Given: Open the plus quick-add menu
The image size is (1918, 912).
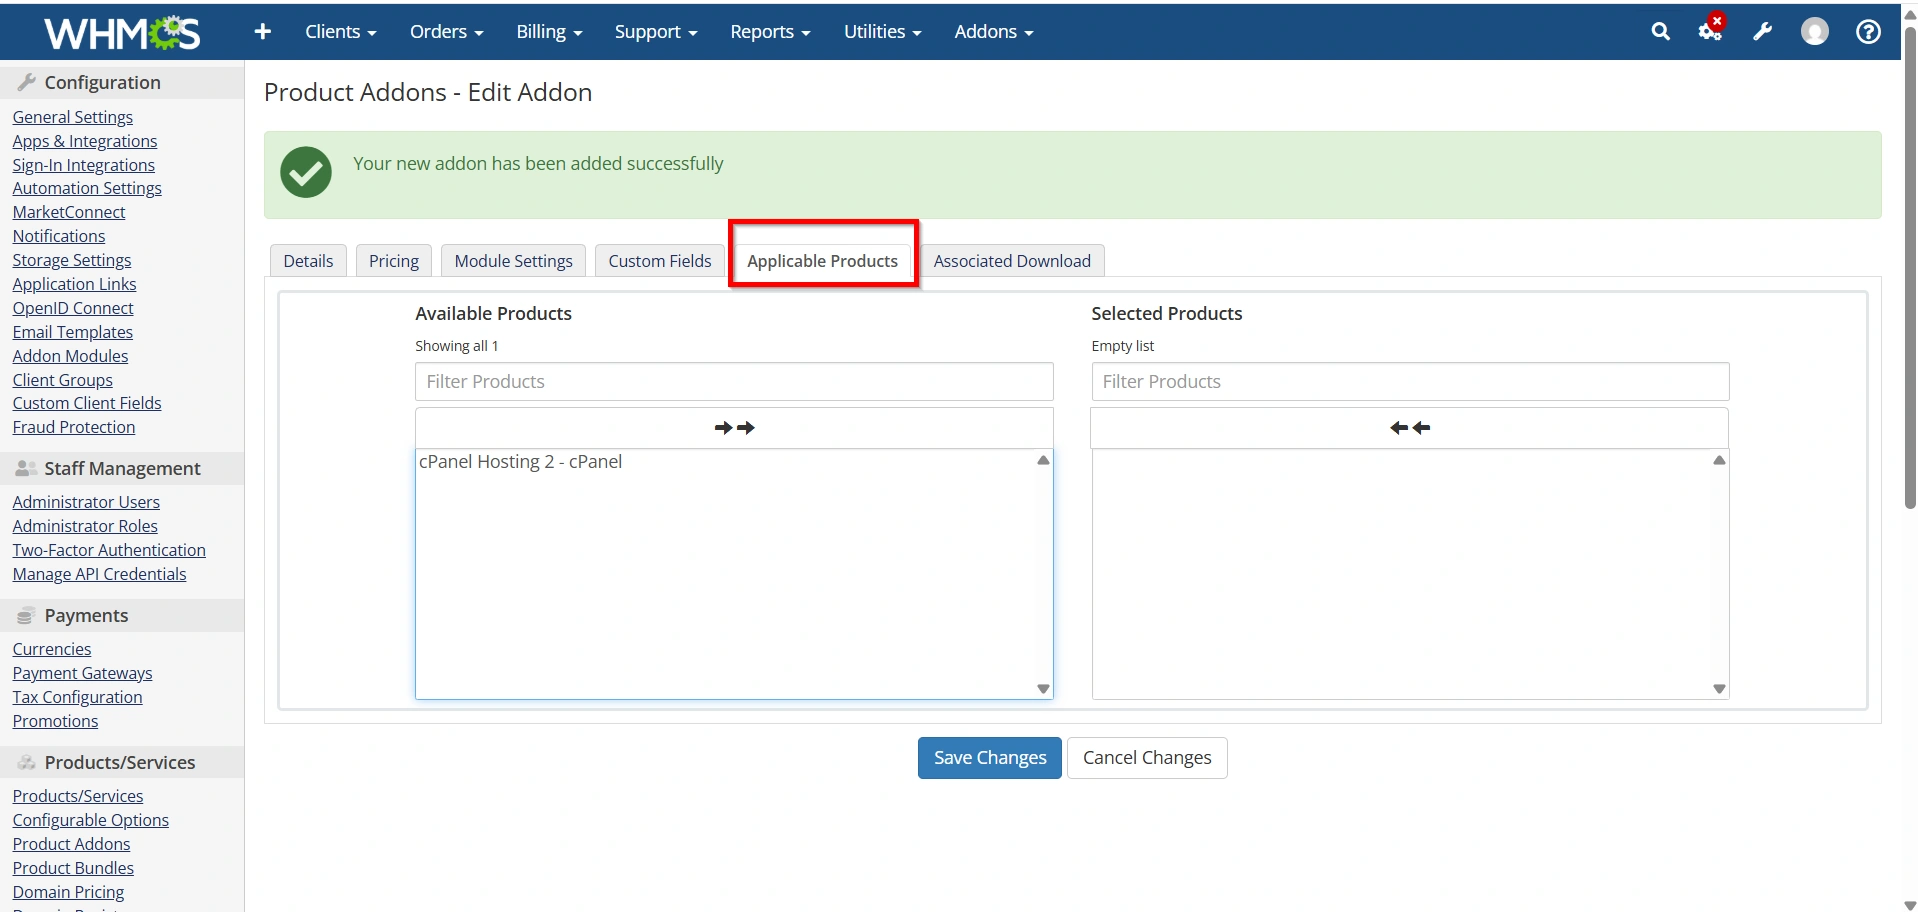Looking at the screenshot, I should [x=263, y=32].
